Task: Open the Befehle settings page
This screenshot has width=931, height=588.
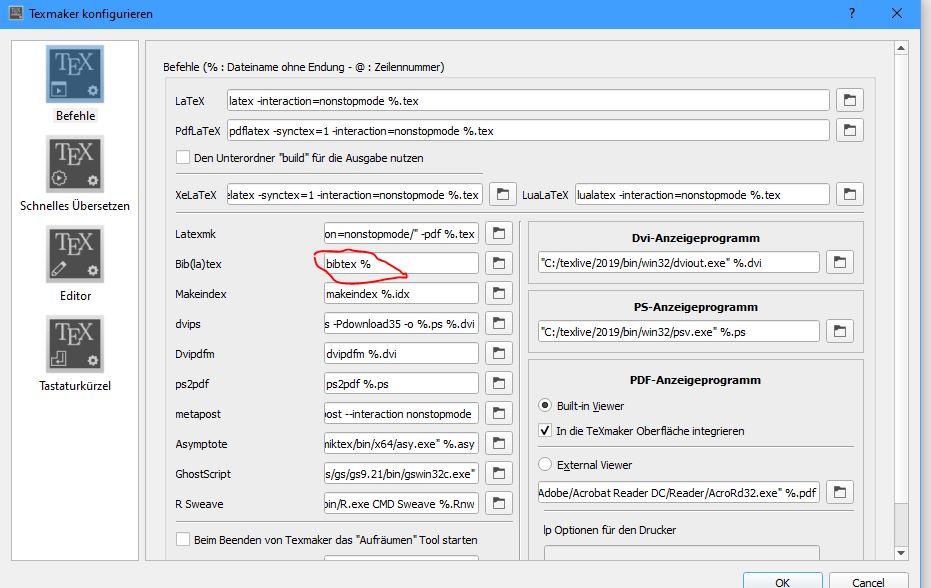Action: (75, 83)
